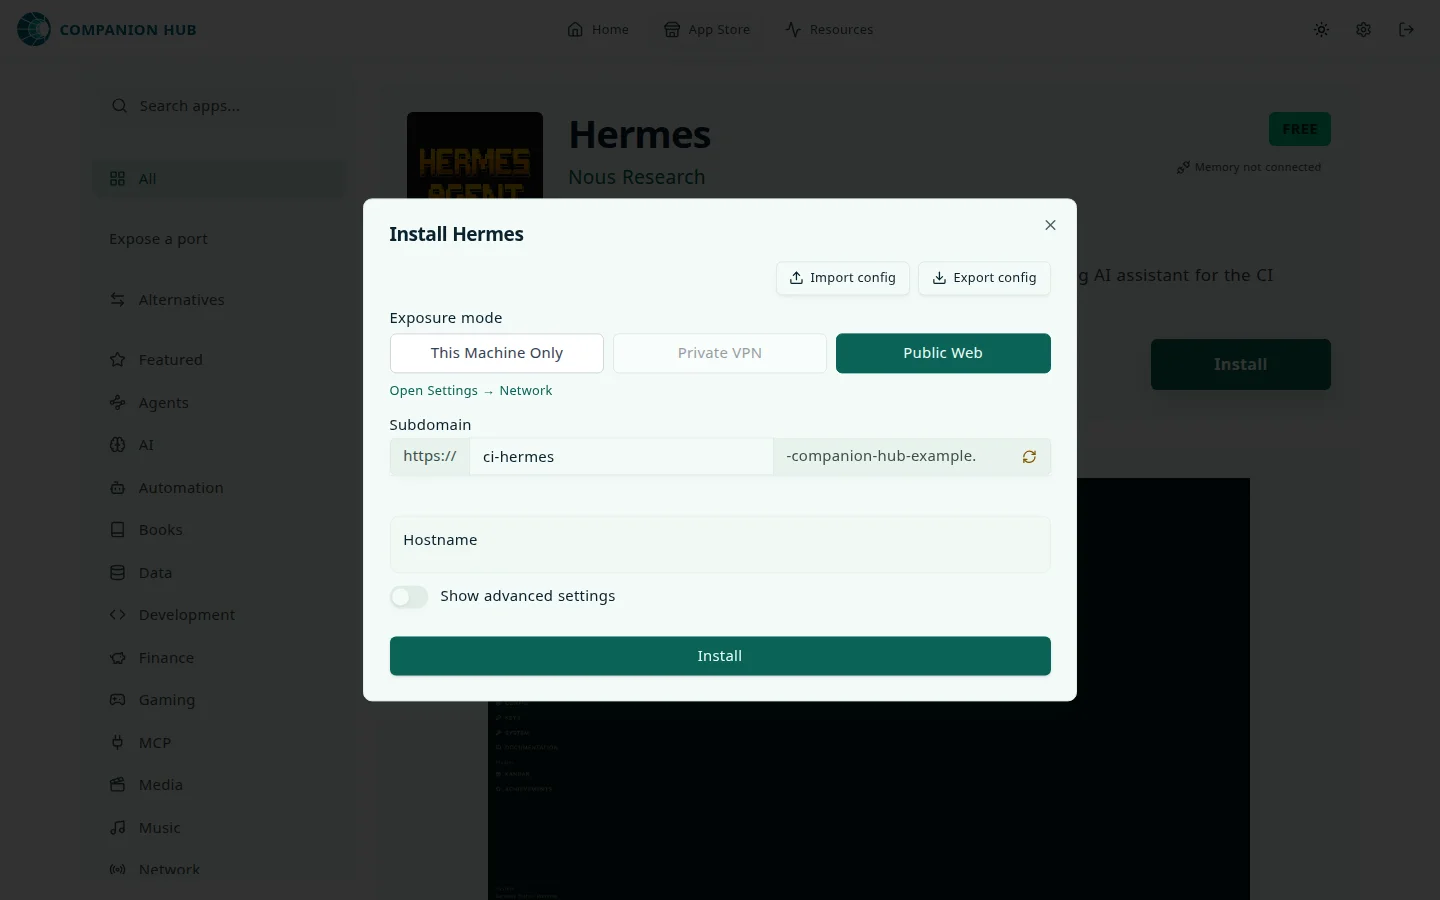The width and height of the screenshot is (1440, 900).
Task: Click the Companion Hub logo icon
Action: [34, 29]
